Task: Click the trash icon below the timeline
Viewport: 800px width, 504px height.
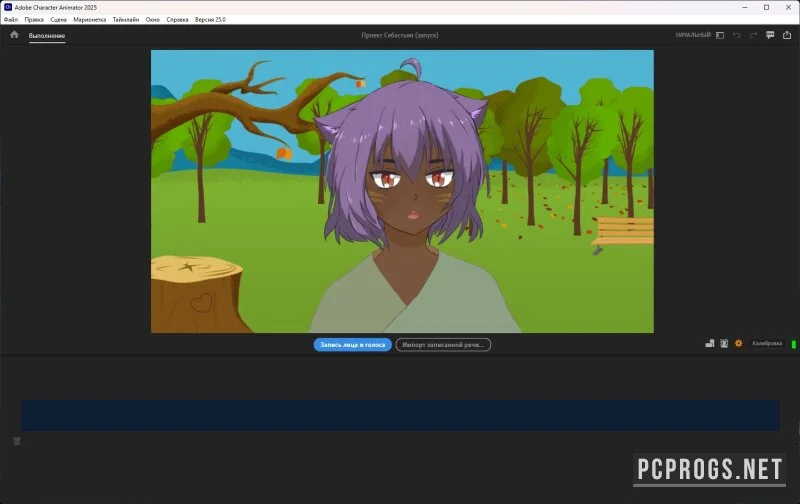Action: click(17, 441)
